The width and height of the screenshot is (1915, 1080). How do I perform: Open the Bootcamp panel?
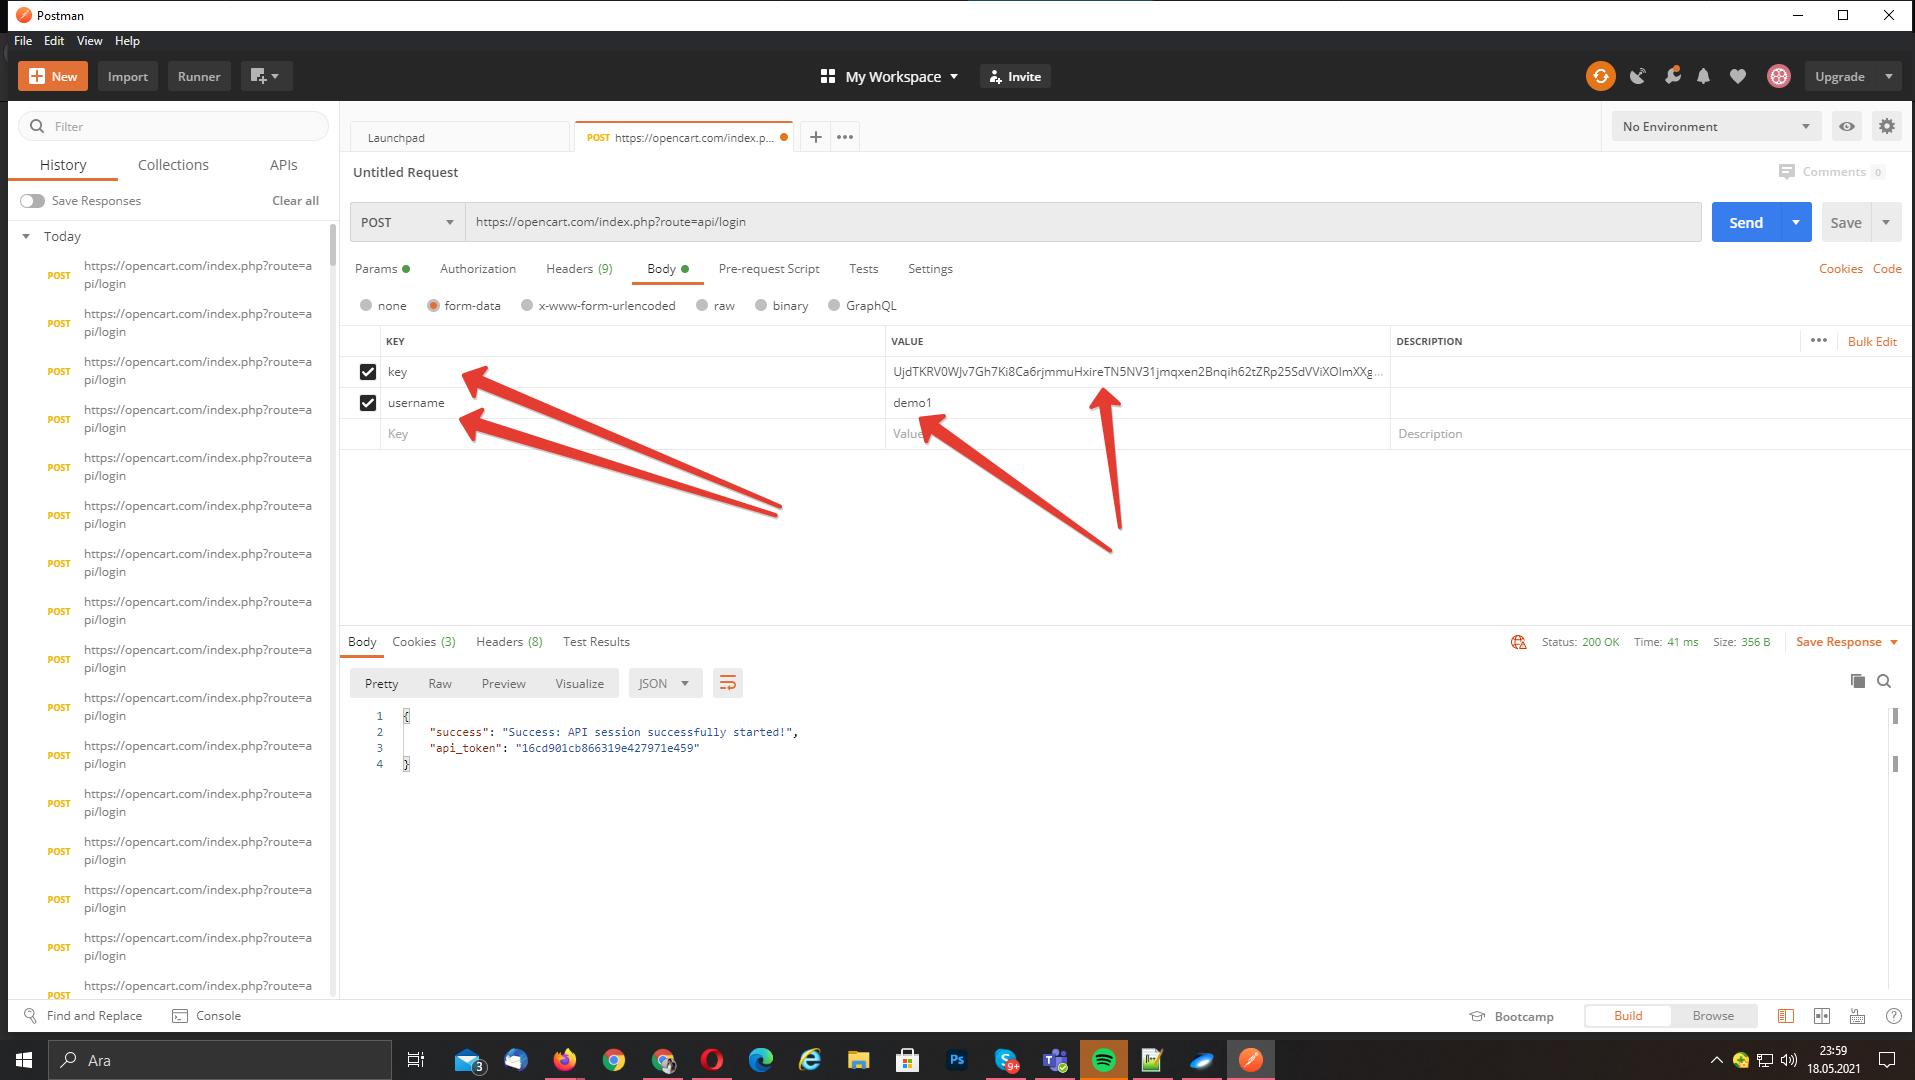tap(1511, 1016)
